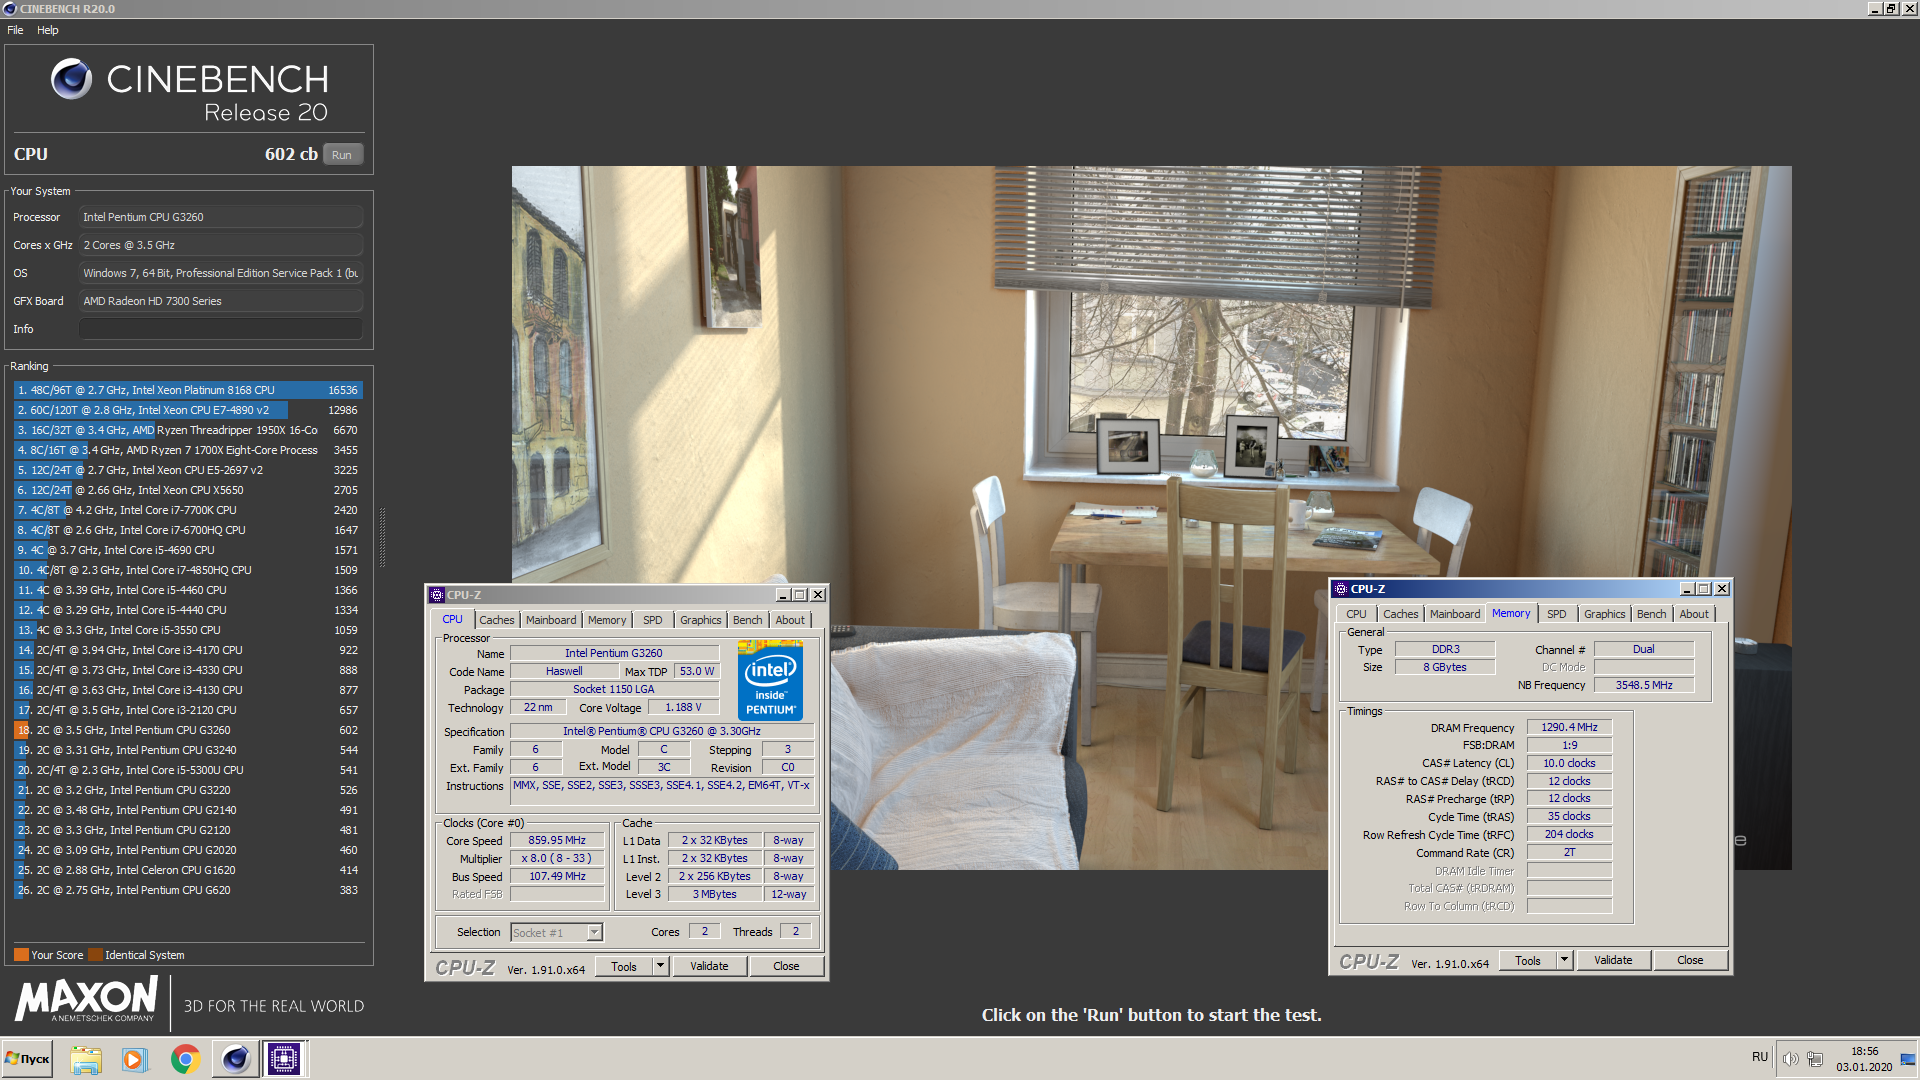
Task: Click Close button in left CPU-Z window
Action: click(x=786, y=967)
